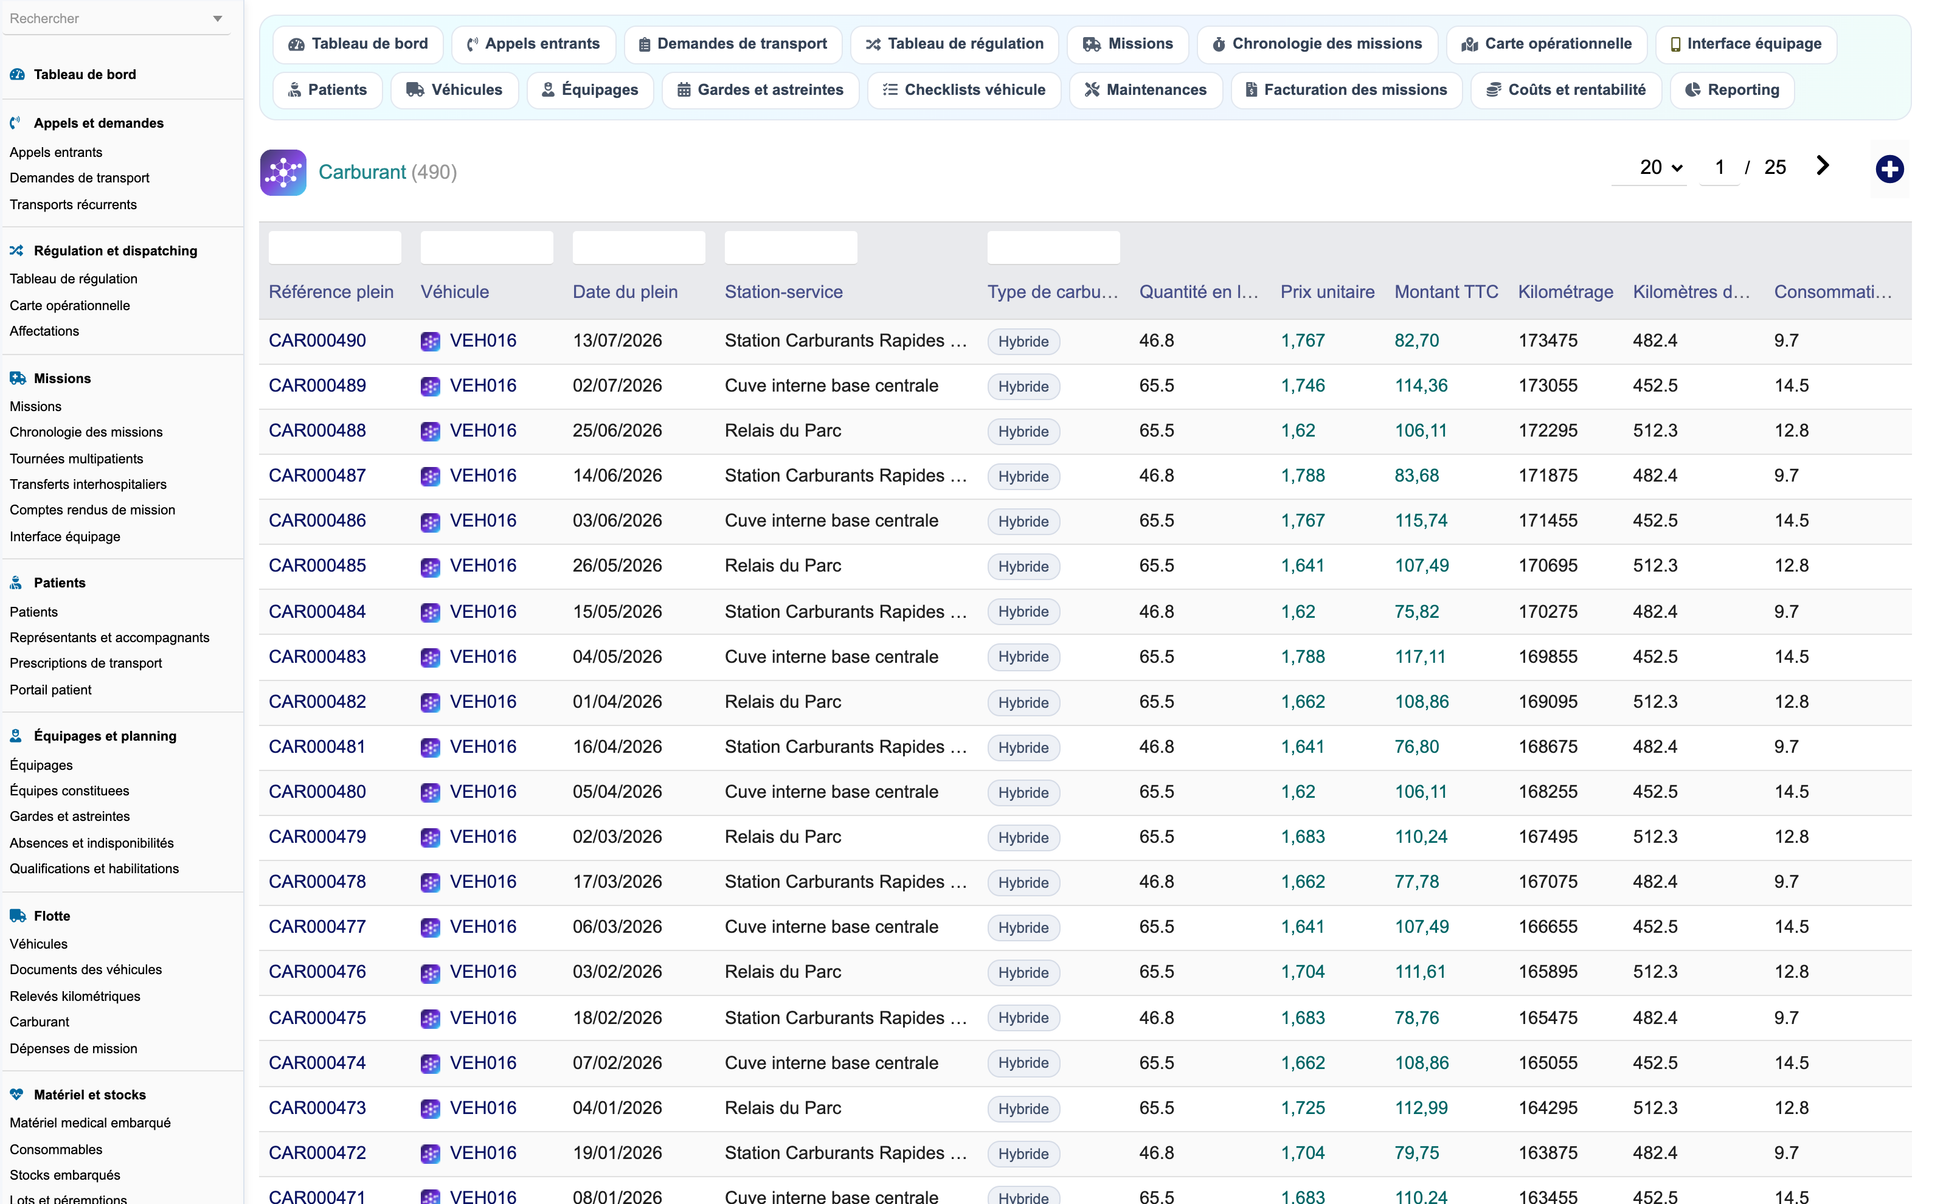Viewport: 1946px width, 1204px height.
Task: Click the purple Carburant module icon
Action: point(283,172)
